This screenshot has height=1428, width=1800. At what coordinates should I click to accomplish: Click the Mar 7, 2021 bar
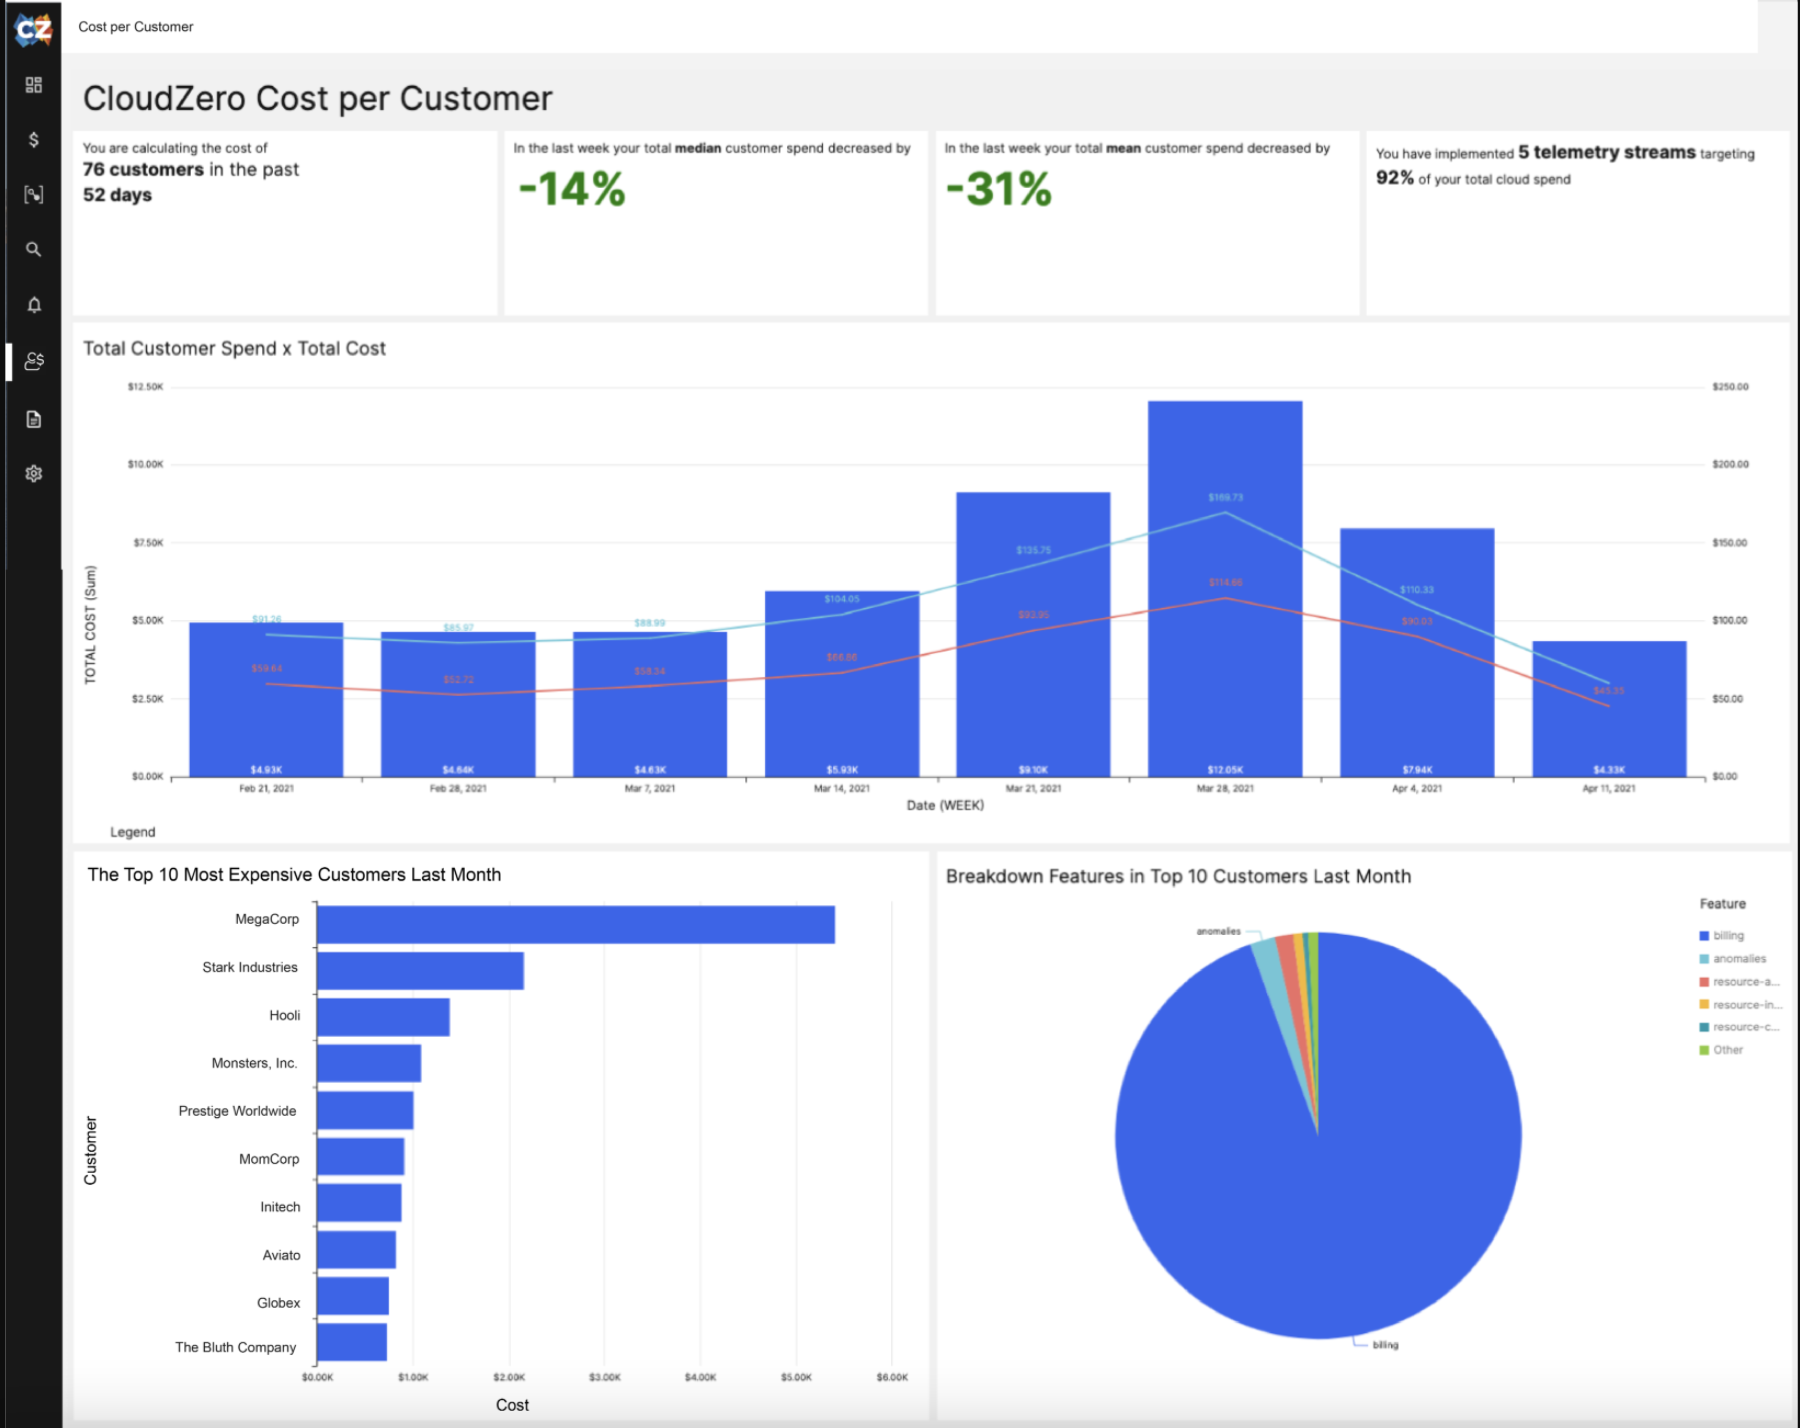click(x=650, y=704)
